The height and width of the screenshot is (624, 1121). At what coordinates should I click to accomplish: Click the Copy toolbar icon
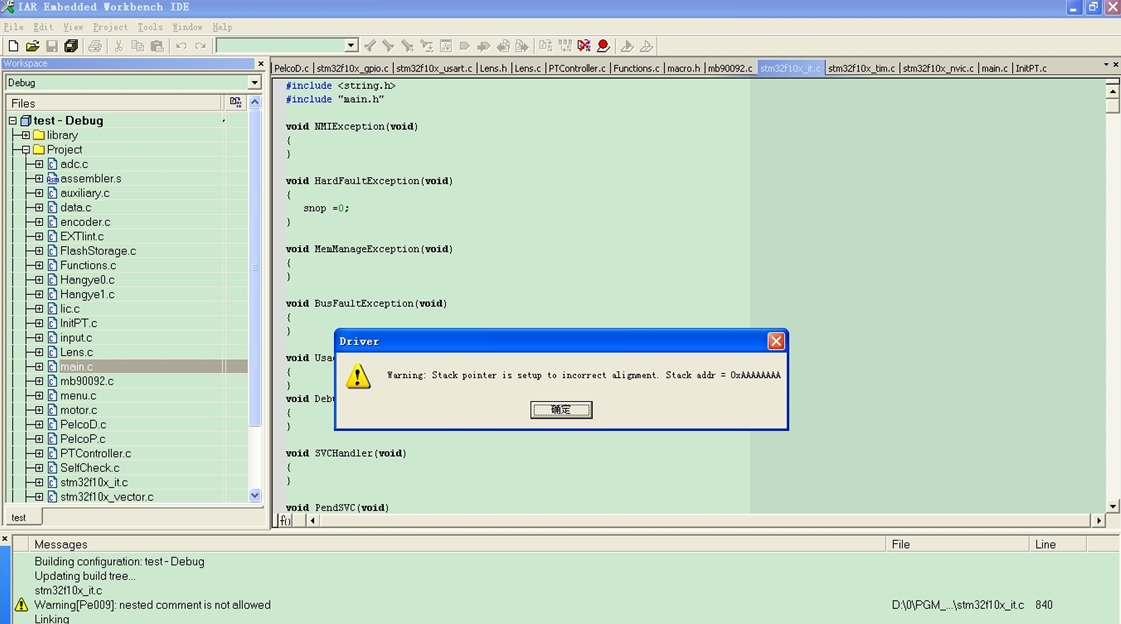[x=137, y=46]
